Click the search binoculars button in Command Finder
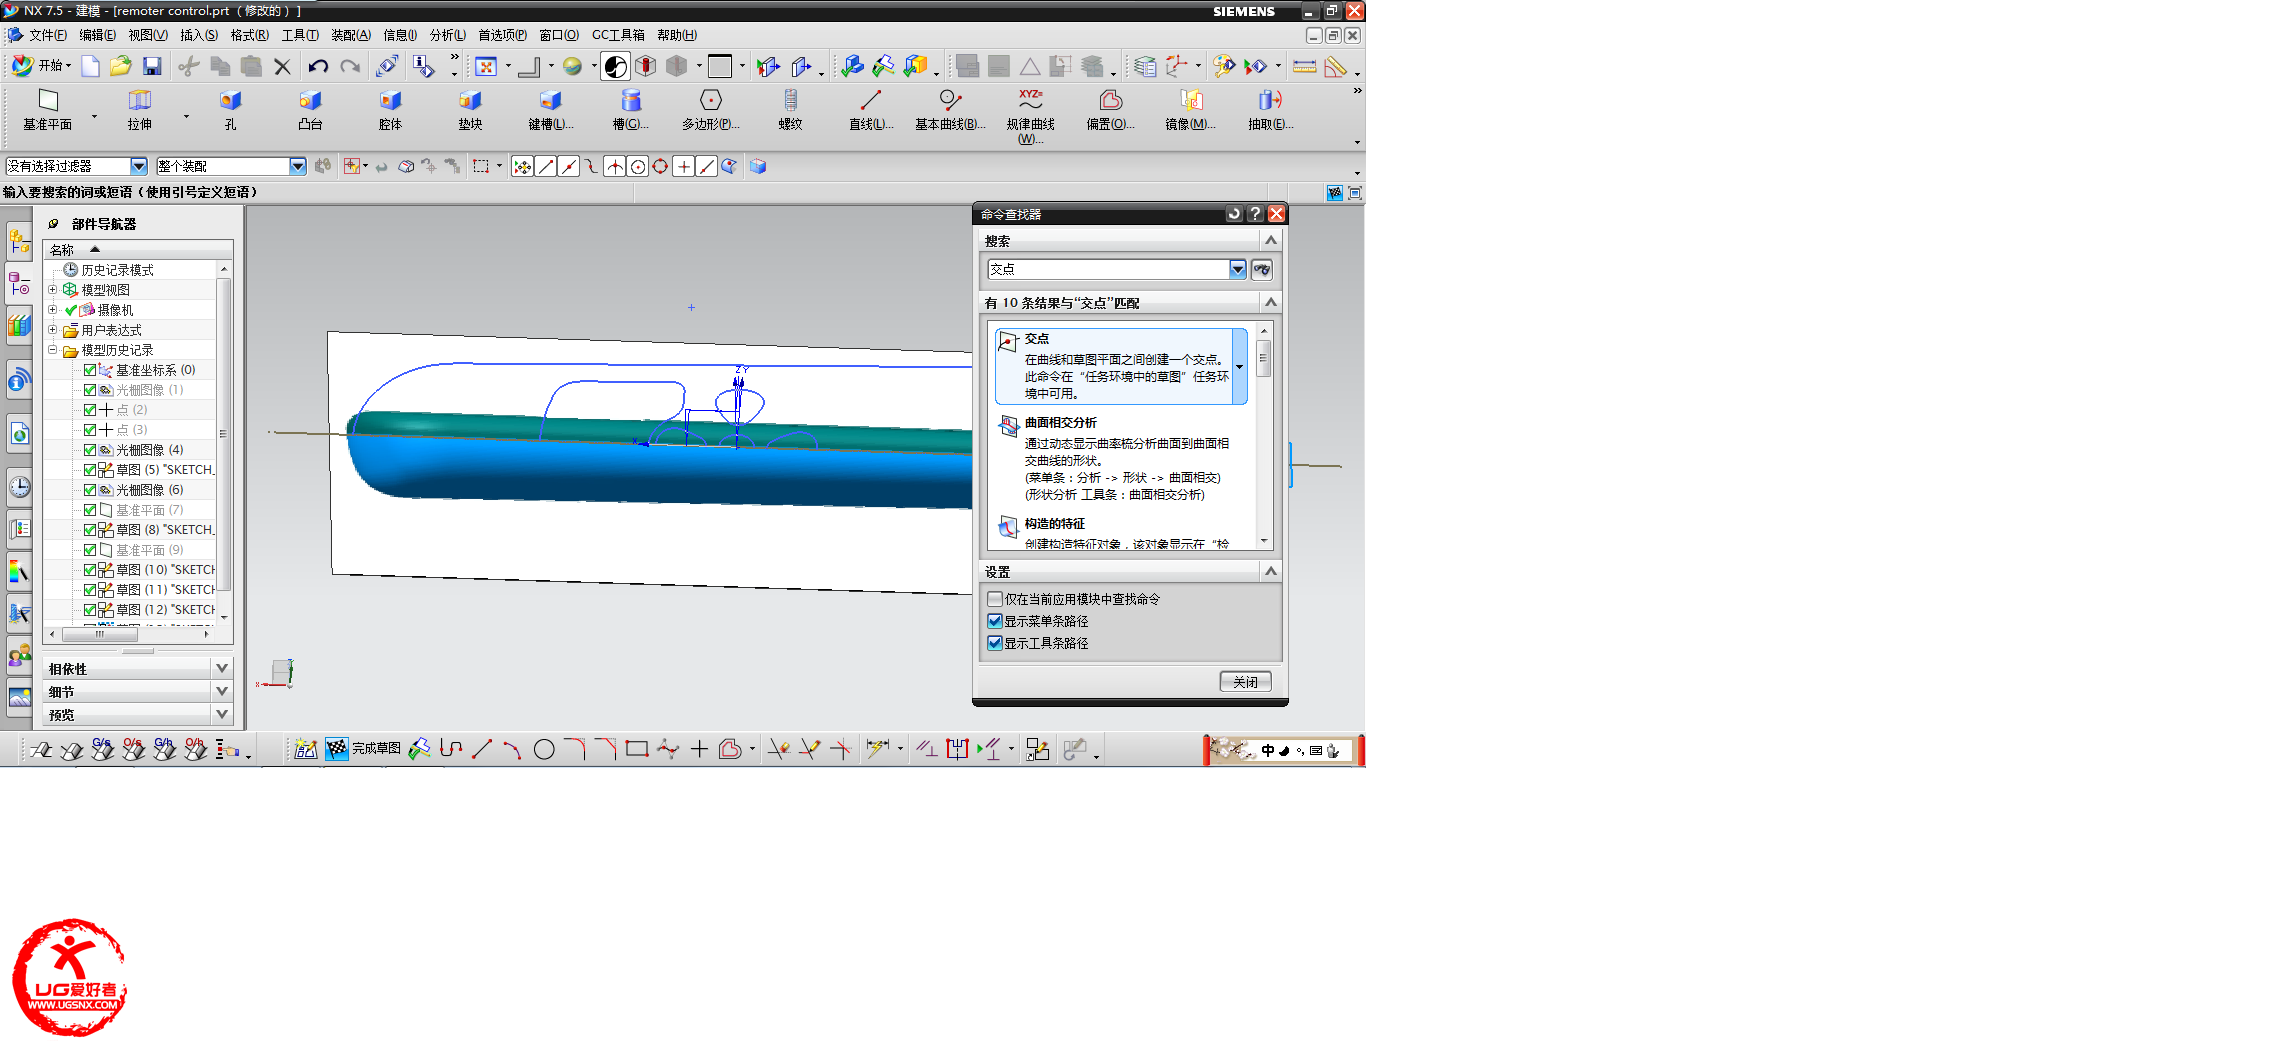Image resolution: width=2280 pixels, height=1046 pixels. (1262, 269)
